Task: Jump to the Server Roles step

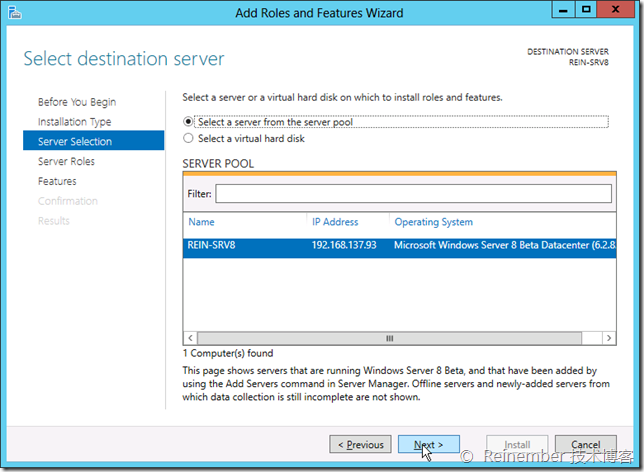Action: click(x=67, y=161)
